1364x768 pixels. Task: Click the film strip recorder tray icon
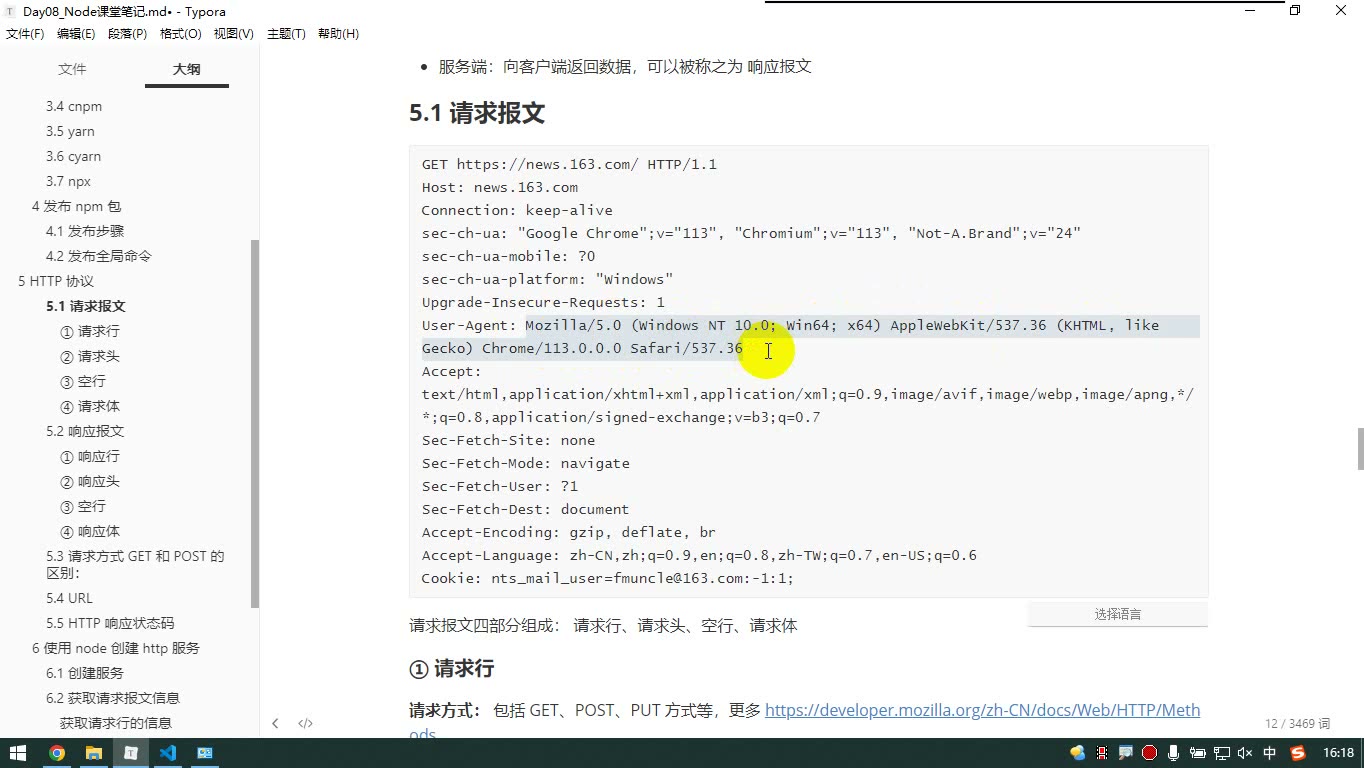[1102, 753]
